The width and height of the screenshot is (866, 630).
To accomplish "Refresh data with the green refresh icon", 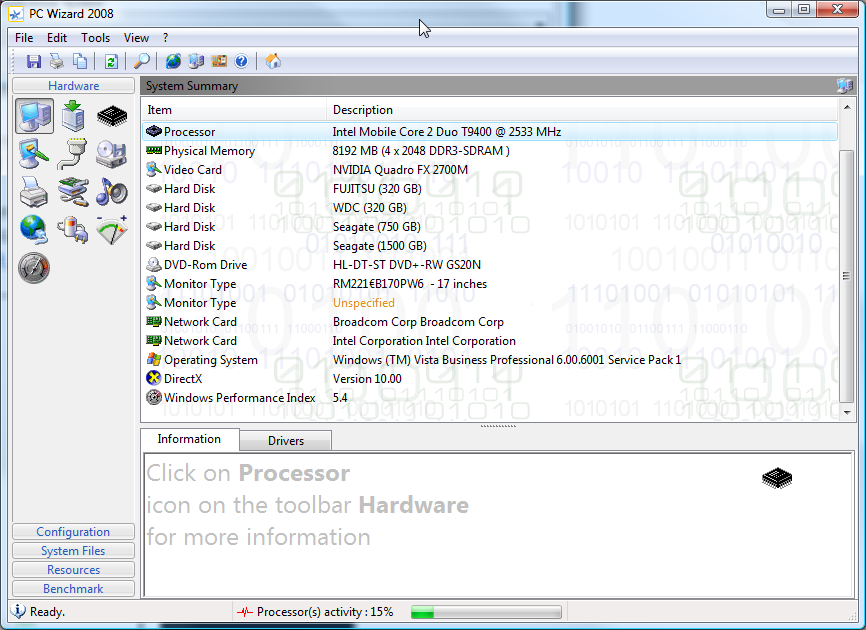I will [x=110, y=61].
